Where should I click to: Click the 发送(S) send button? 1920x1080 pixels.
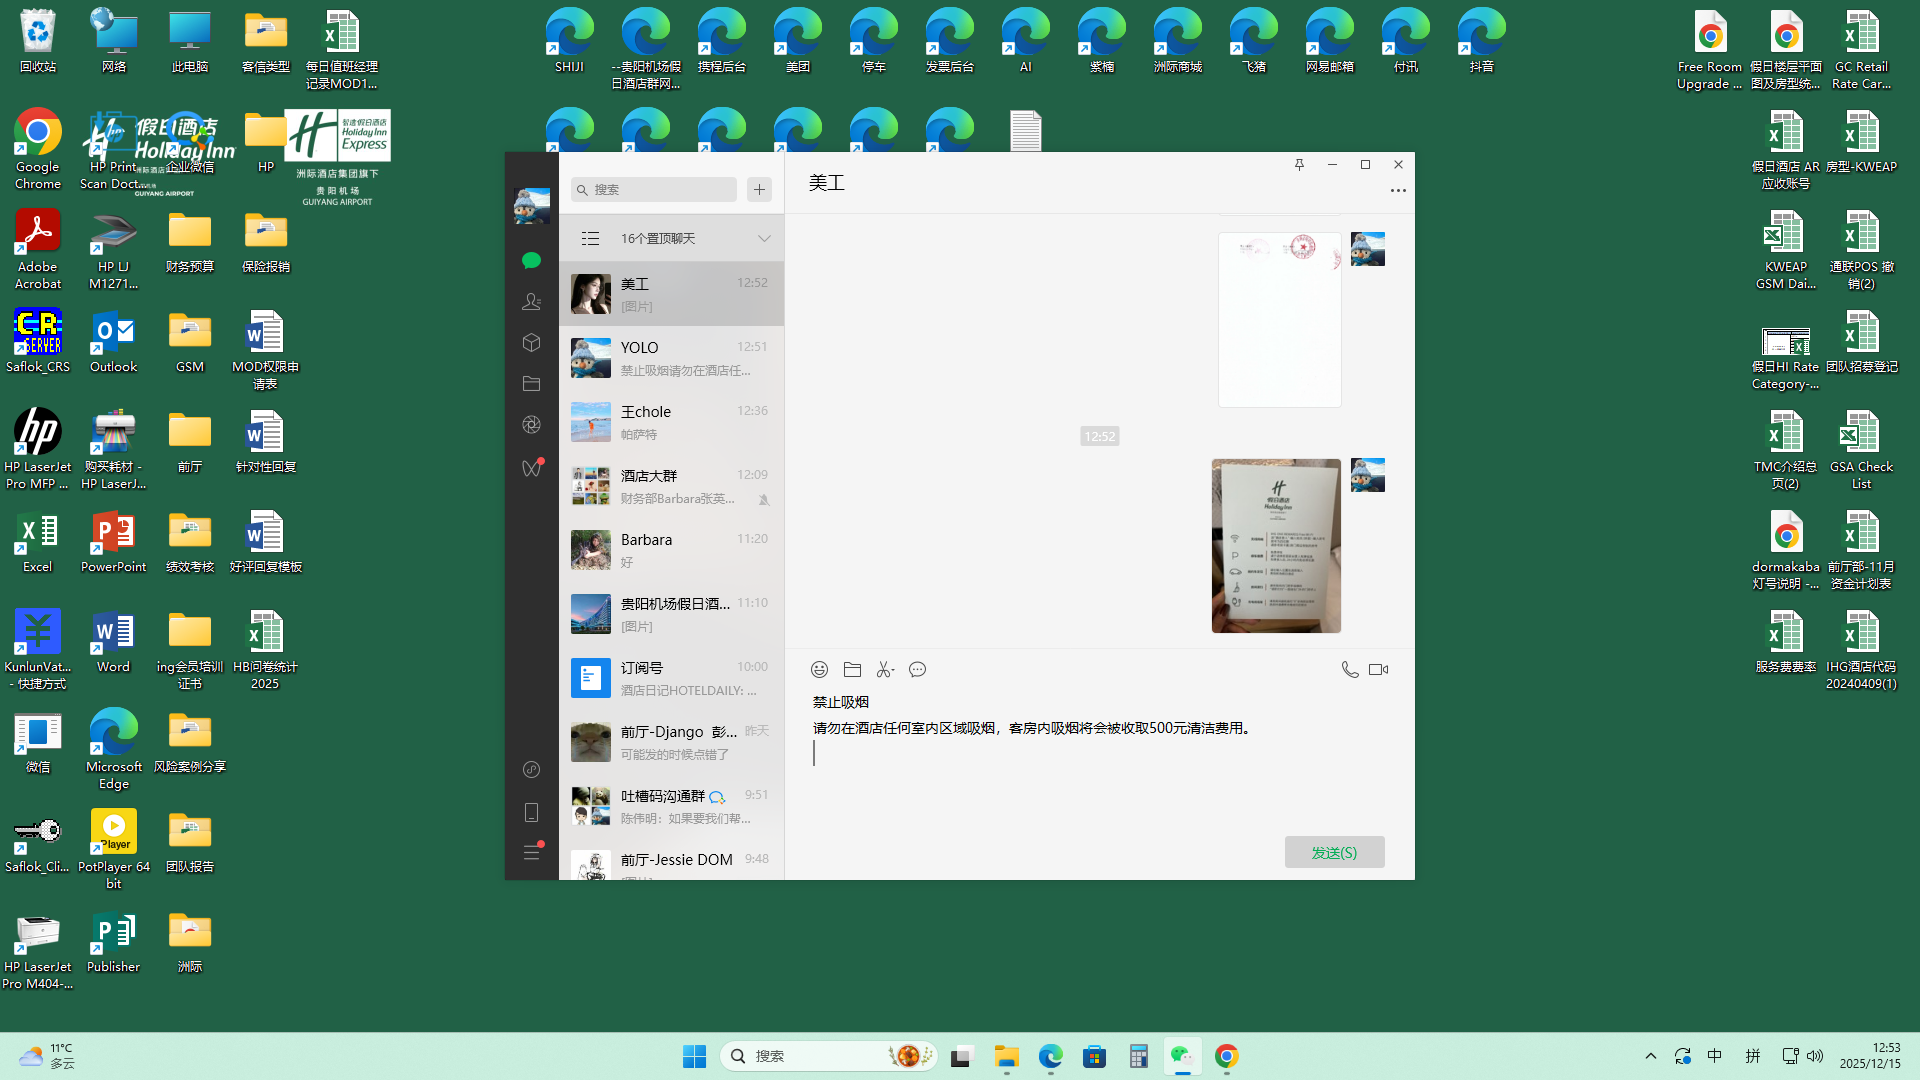pos(1334,852)
